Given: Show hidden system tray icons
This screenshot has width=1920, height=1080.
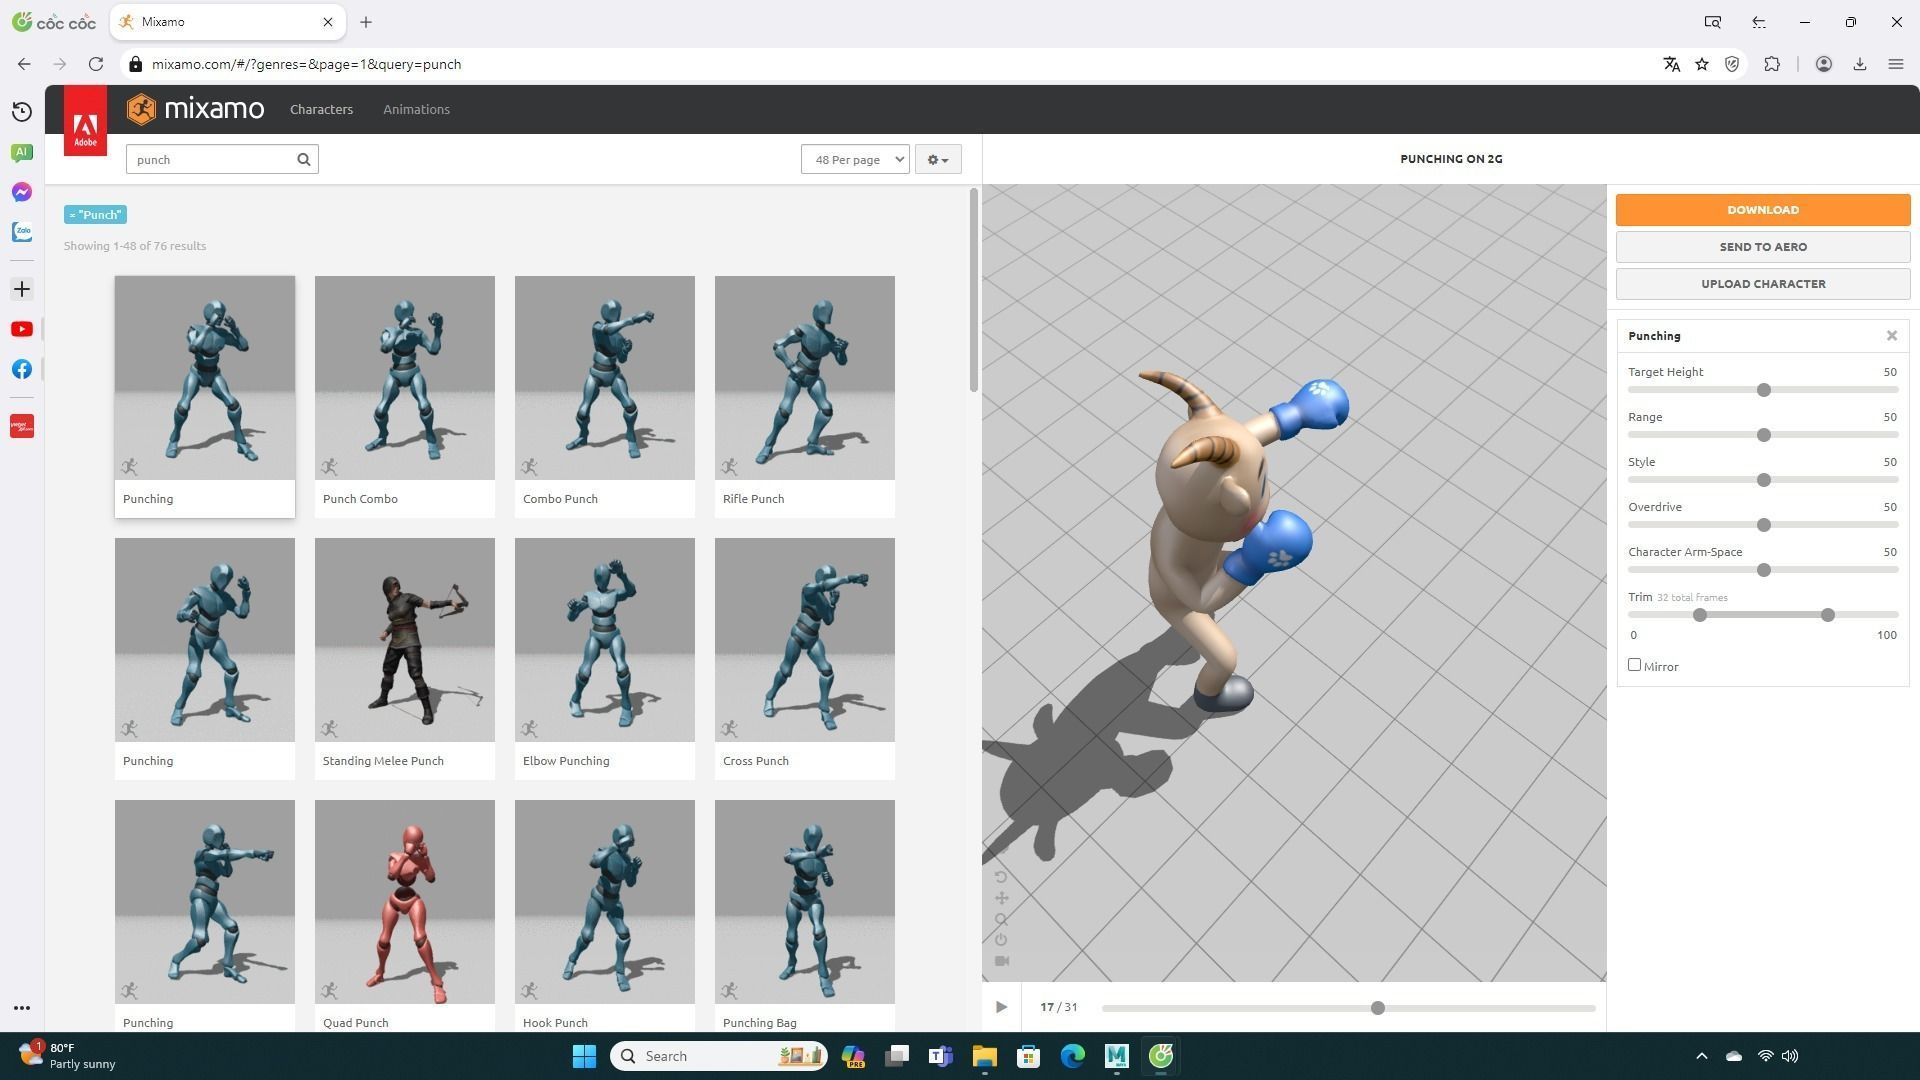Looking at the screenshot, I should [x=1702, y=1056].
